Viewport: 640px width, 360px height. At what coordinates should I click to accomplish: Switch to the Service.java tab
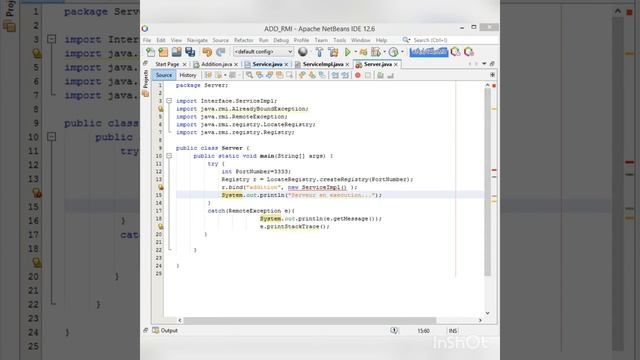(267, 64)
